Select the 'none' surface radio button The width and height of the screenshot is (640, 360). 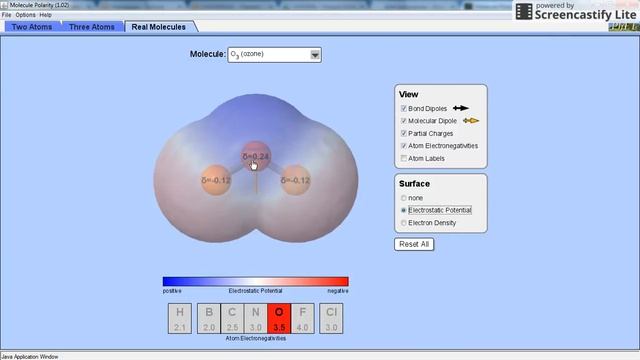pos(404,198)
